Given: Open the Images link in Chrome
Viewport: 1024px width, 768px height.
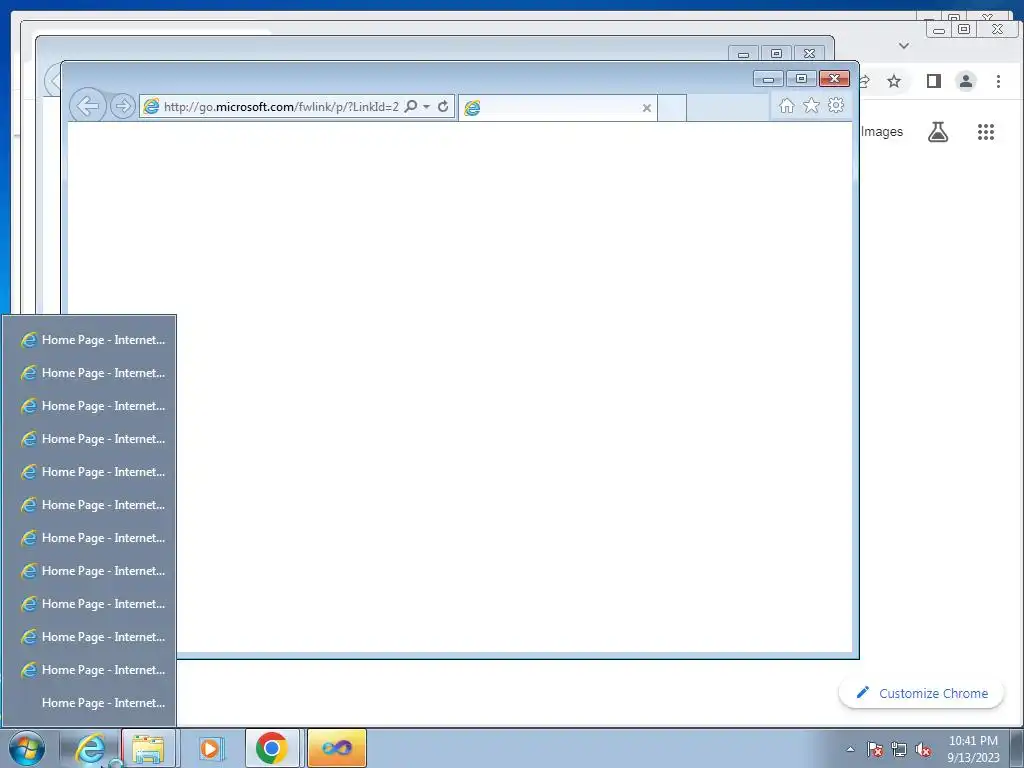Looking at the screenshot, I should [882, 131].
